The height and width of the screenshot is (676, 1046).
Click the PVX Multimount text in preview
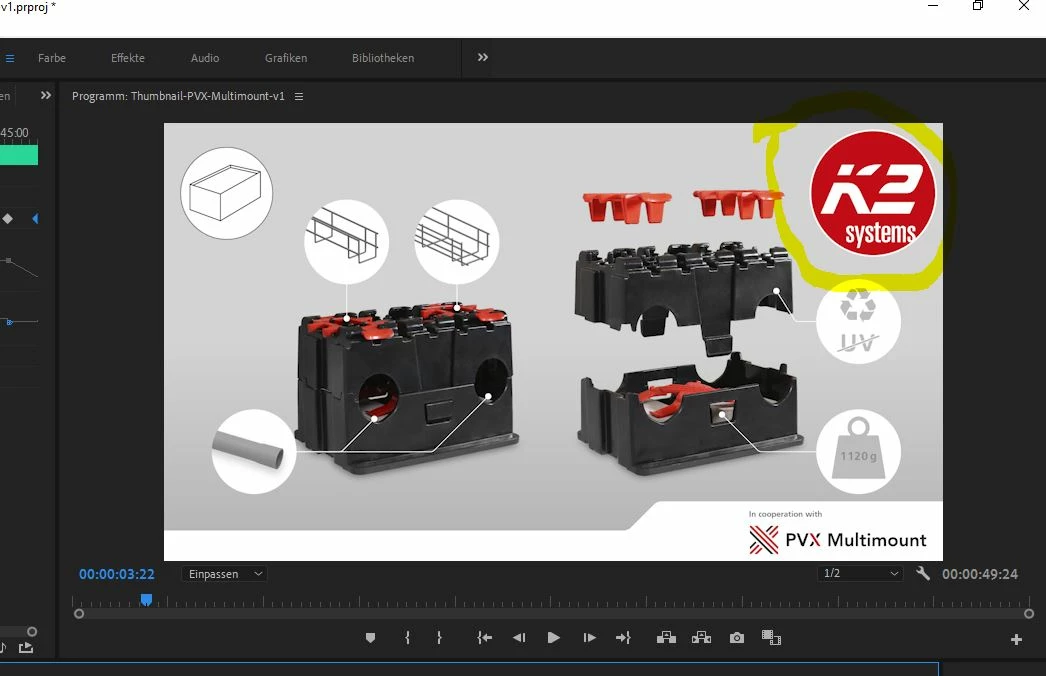pyautogui.click(x=856, y=540)
